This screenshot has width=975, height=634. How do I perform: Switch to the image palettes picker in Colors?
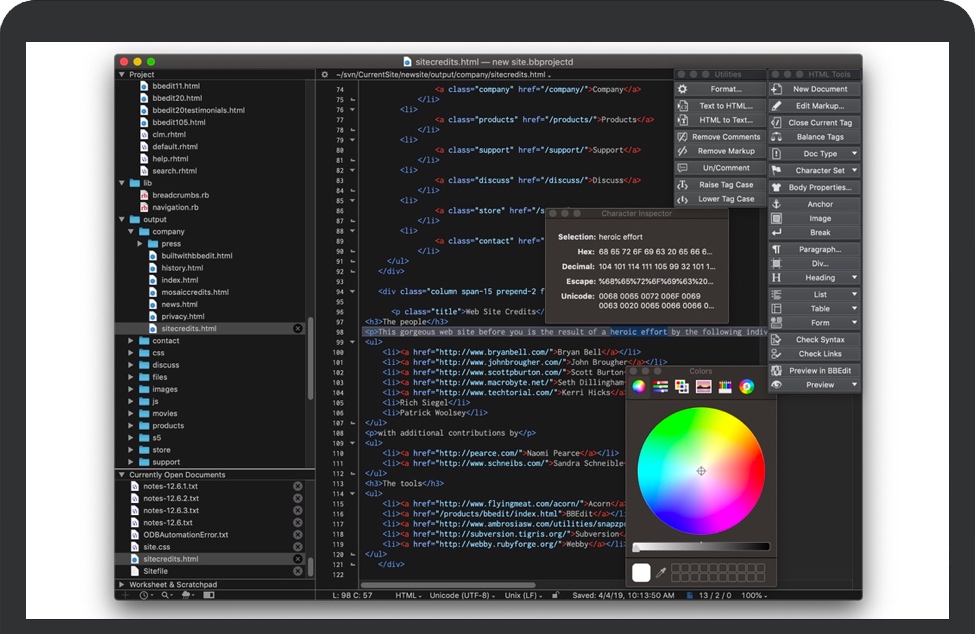point(703,386)
